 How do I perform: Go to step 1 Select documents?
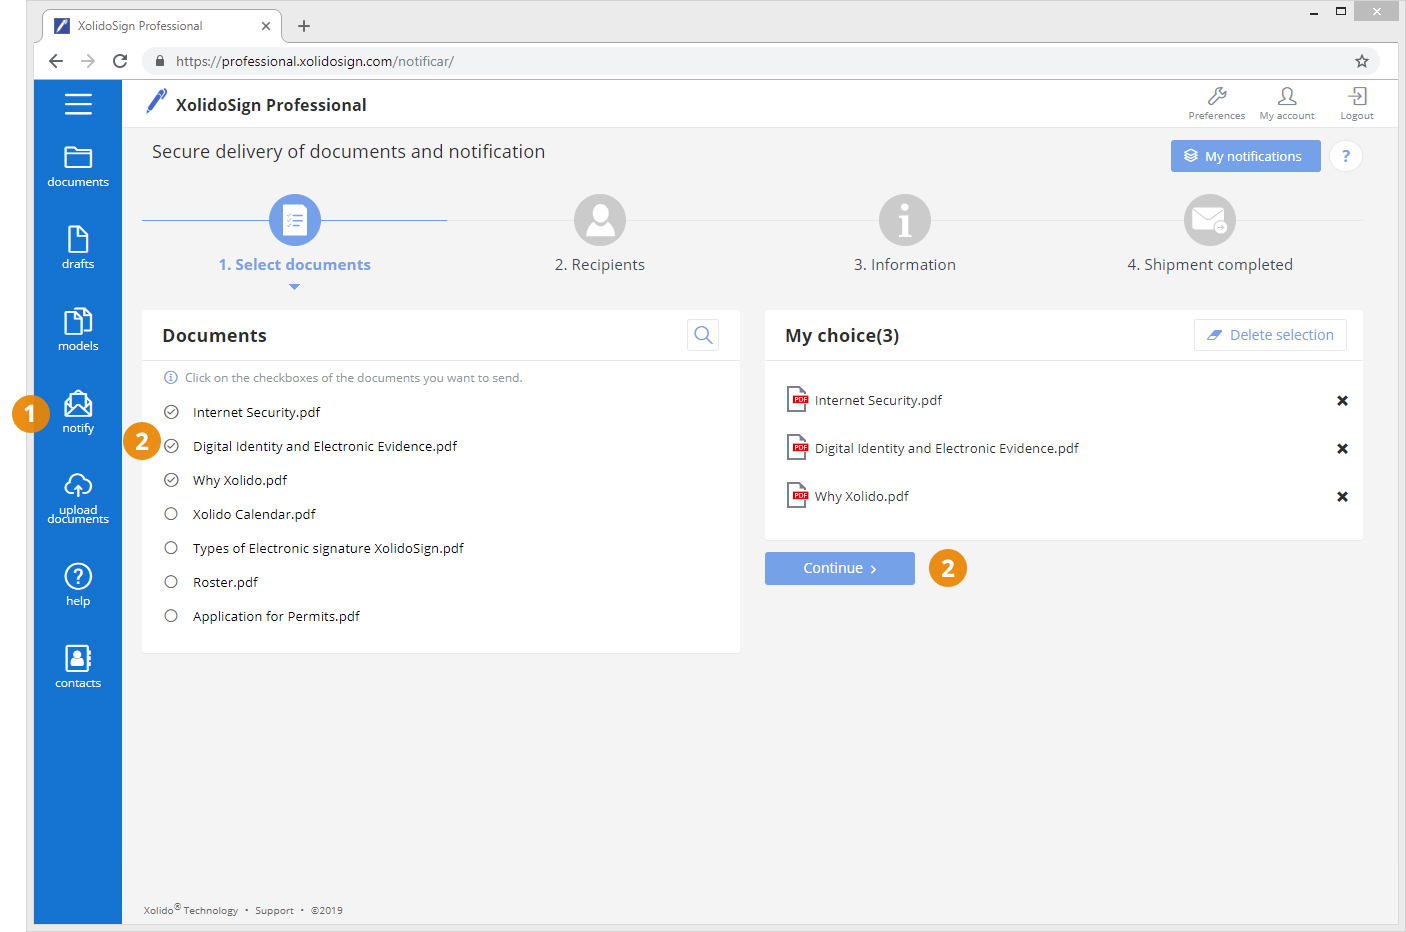[295, 265]
